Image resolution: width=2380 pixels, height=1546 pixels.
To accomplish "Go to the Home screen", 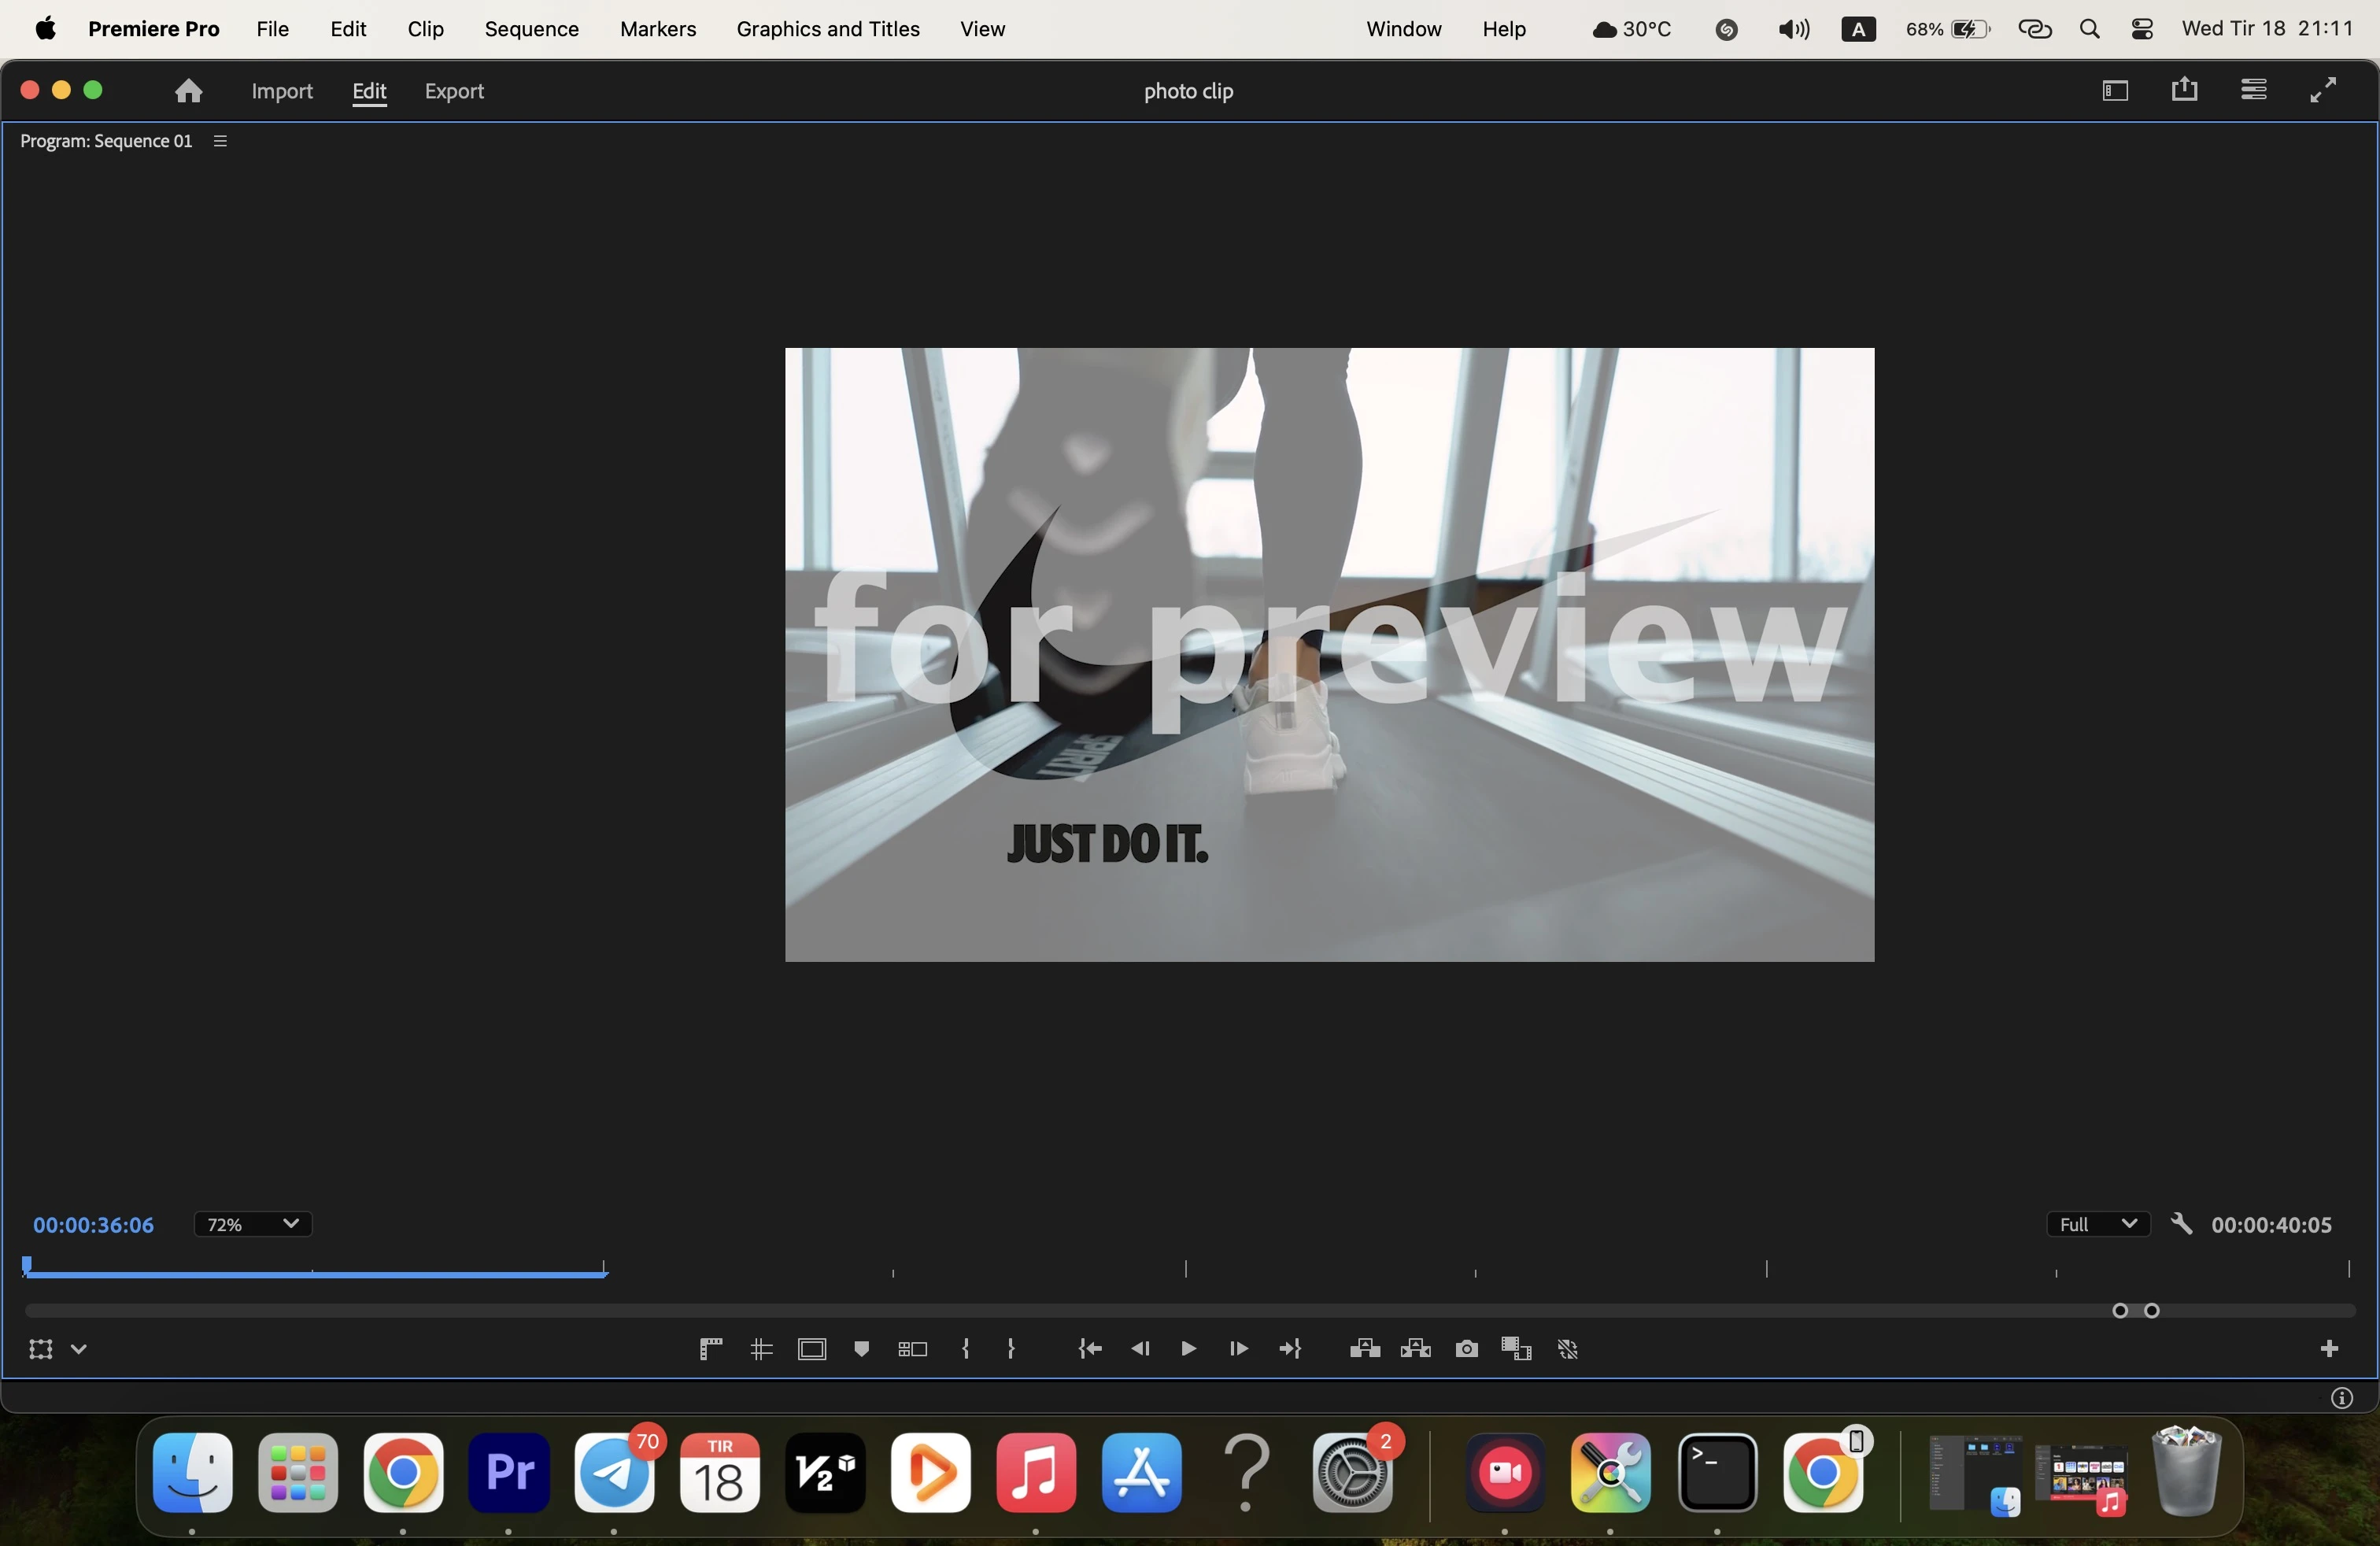I will pos(188,91).
